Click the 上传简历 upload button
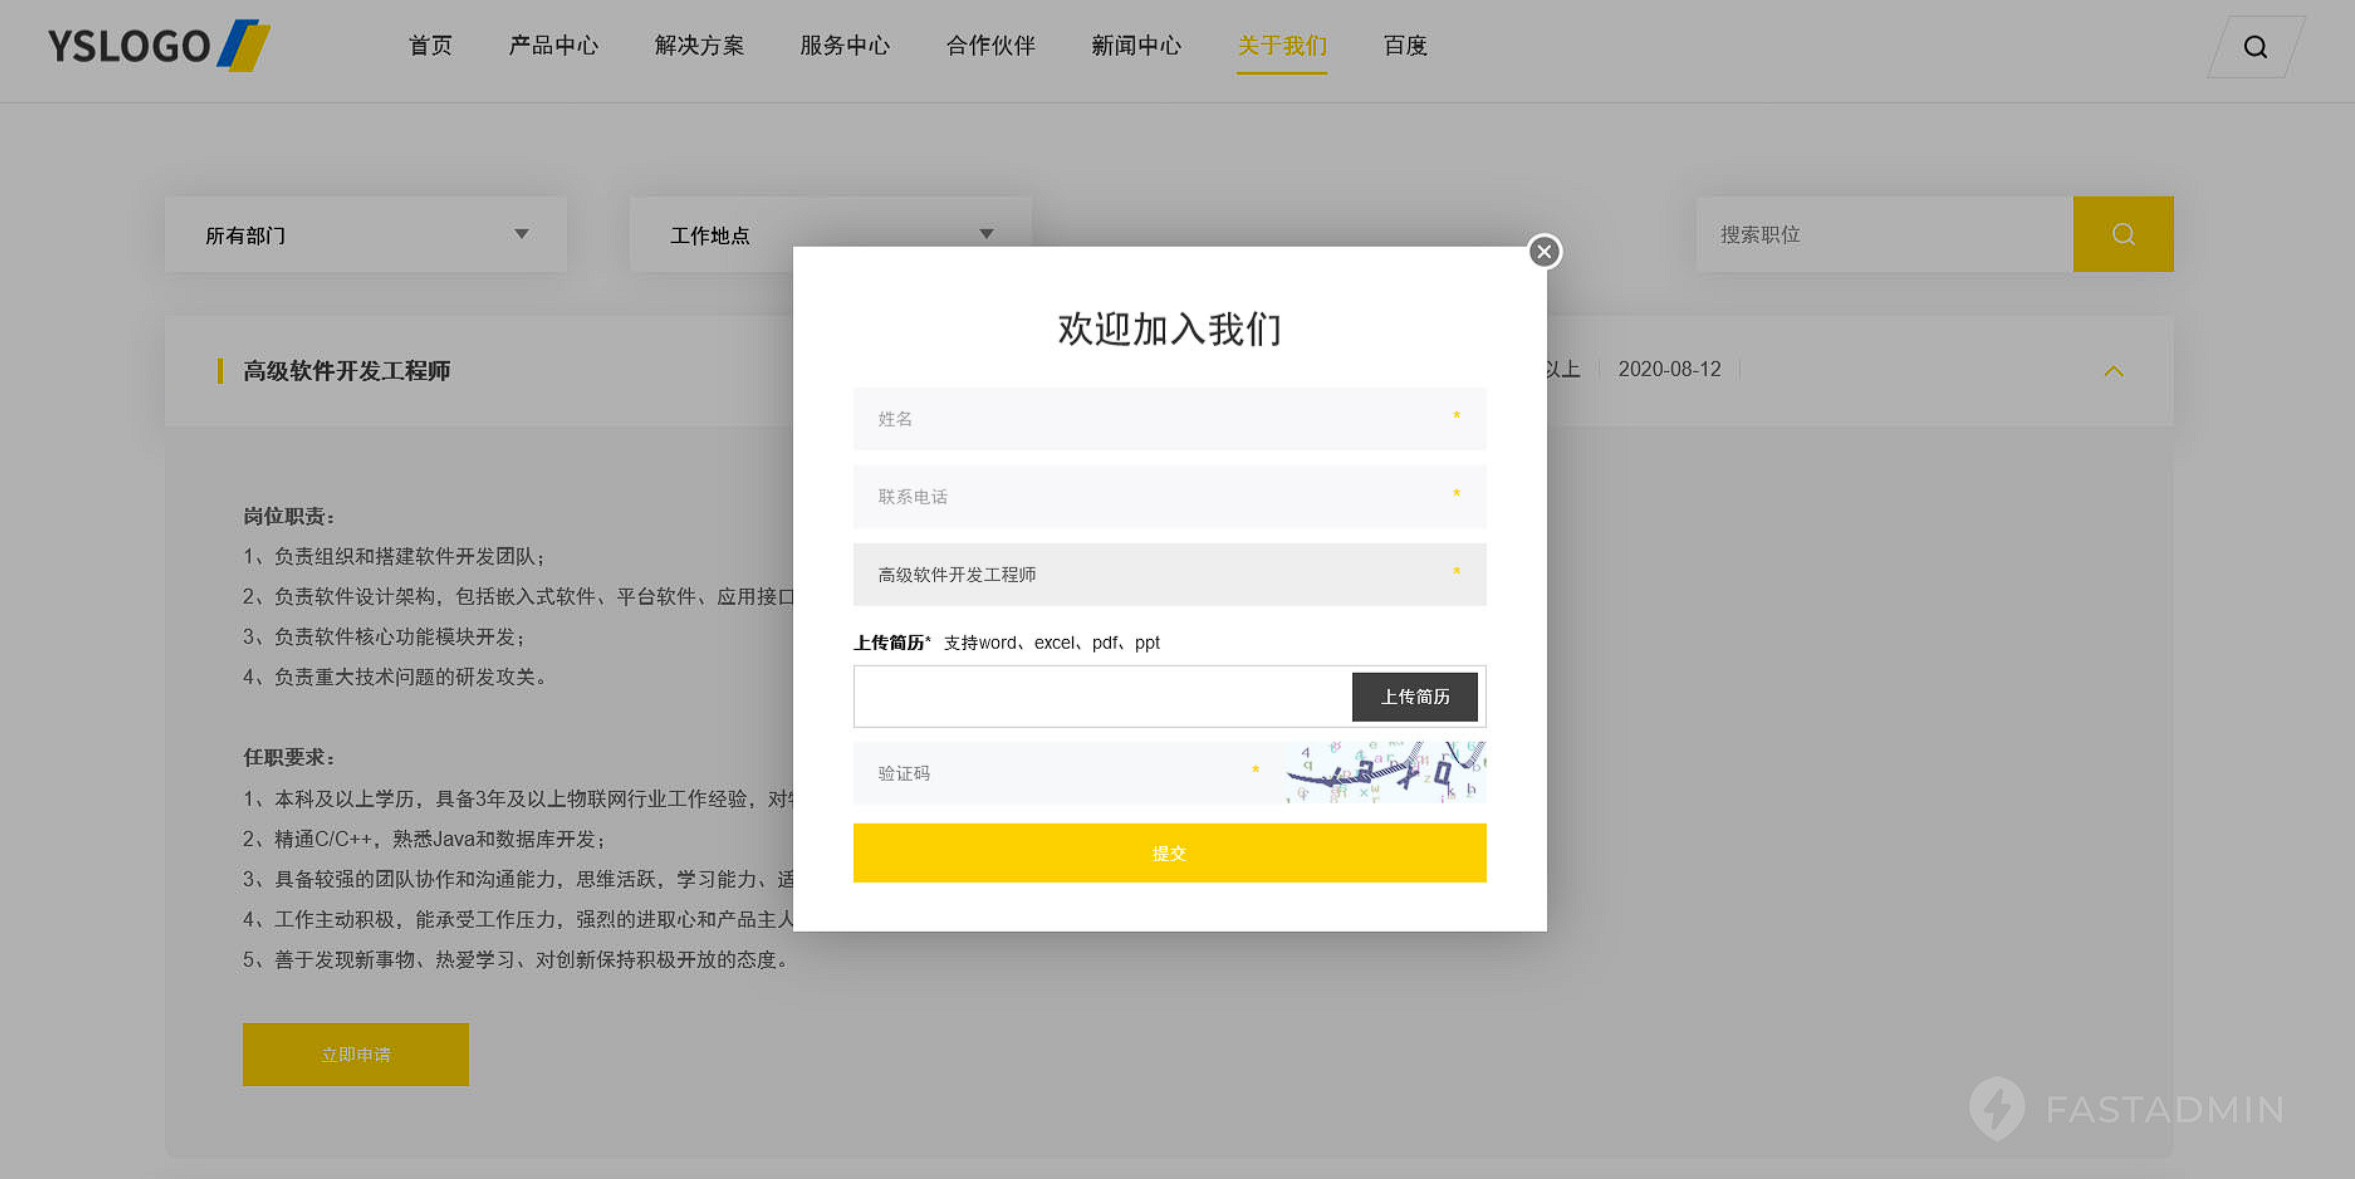2355x1179 pixels. pyautogui.click(x=1415, y=696)
